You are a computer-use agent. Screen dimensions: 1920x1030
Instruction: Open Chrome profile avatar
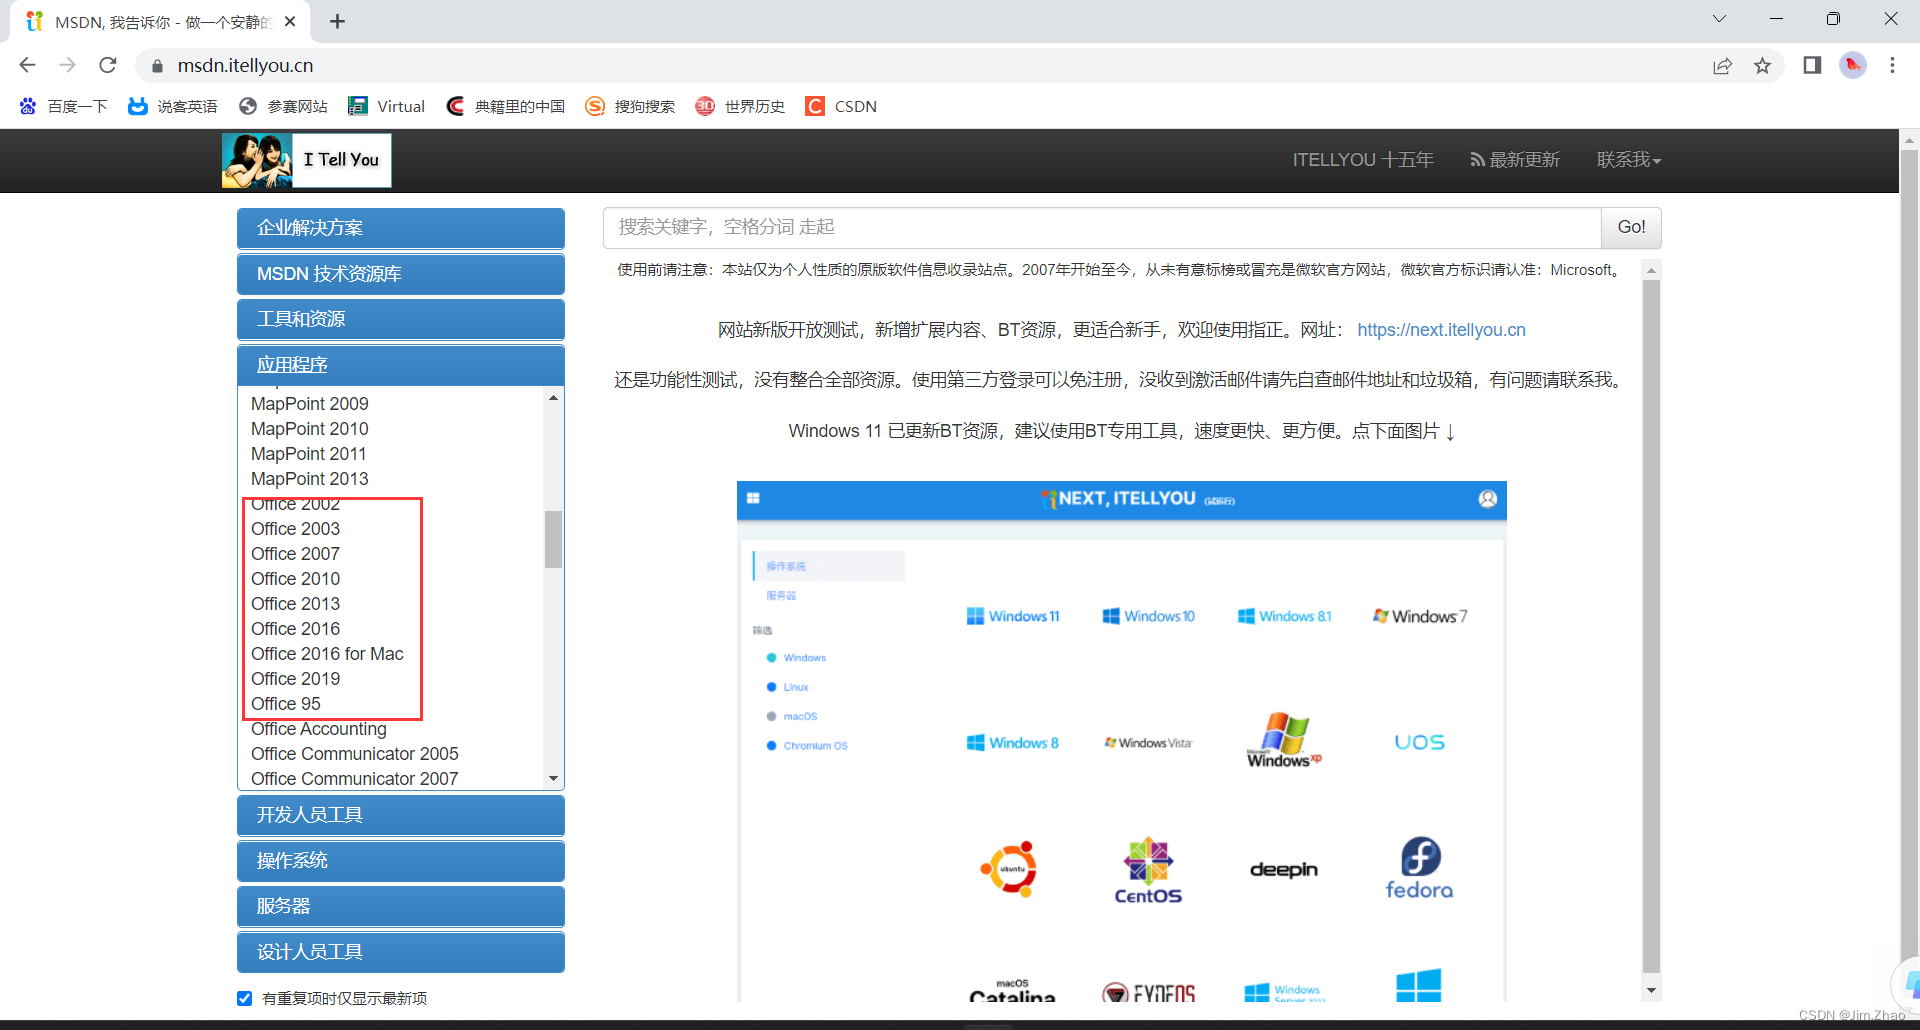pos(1853,65)
